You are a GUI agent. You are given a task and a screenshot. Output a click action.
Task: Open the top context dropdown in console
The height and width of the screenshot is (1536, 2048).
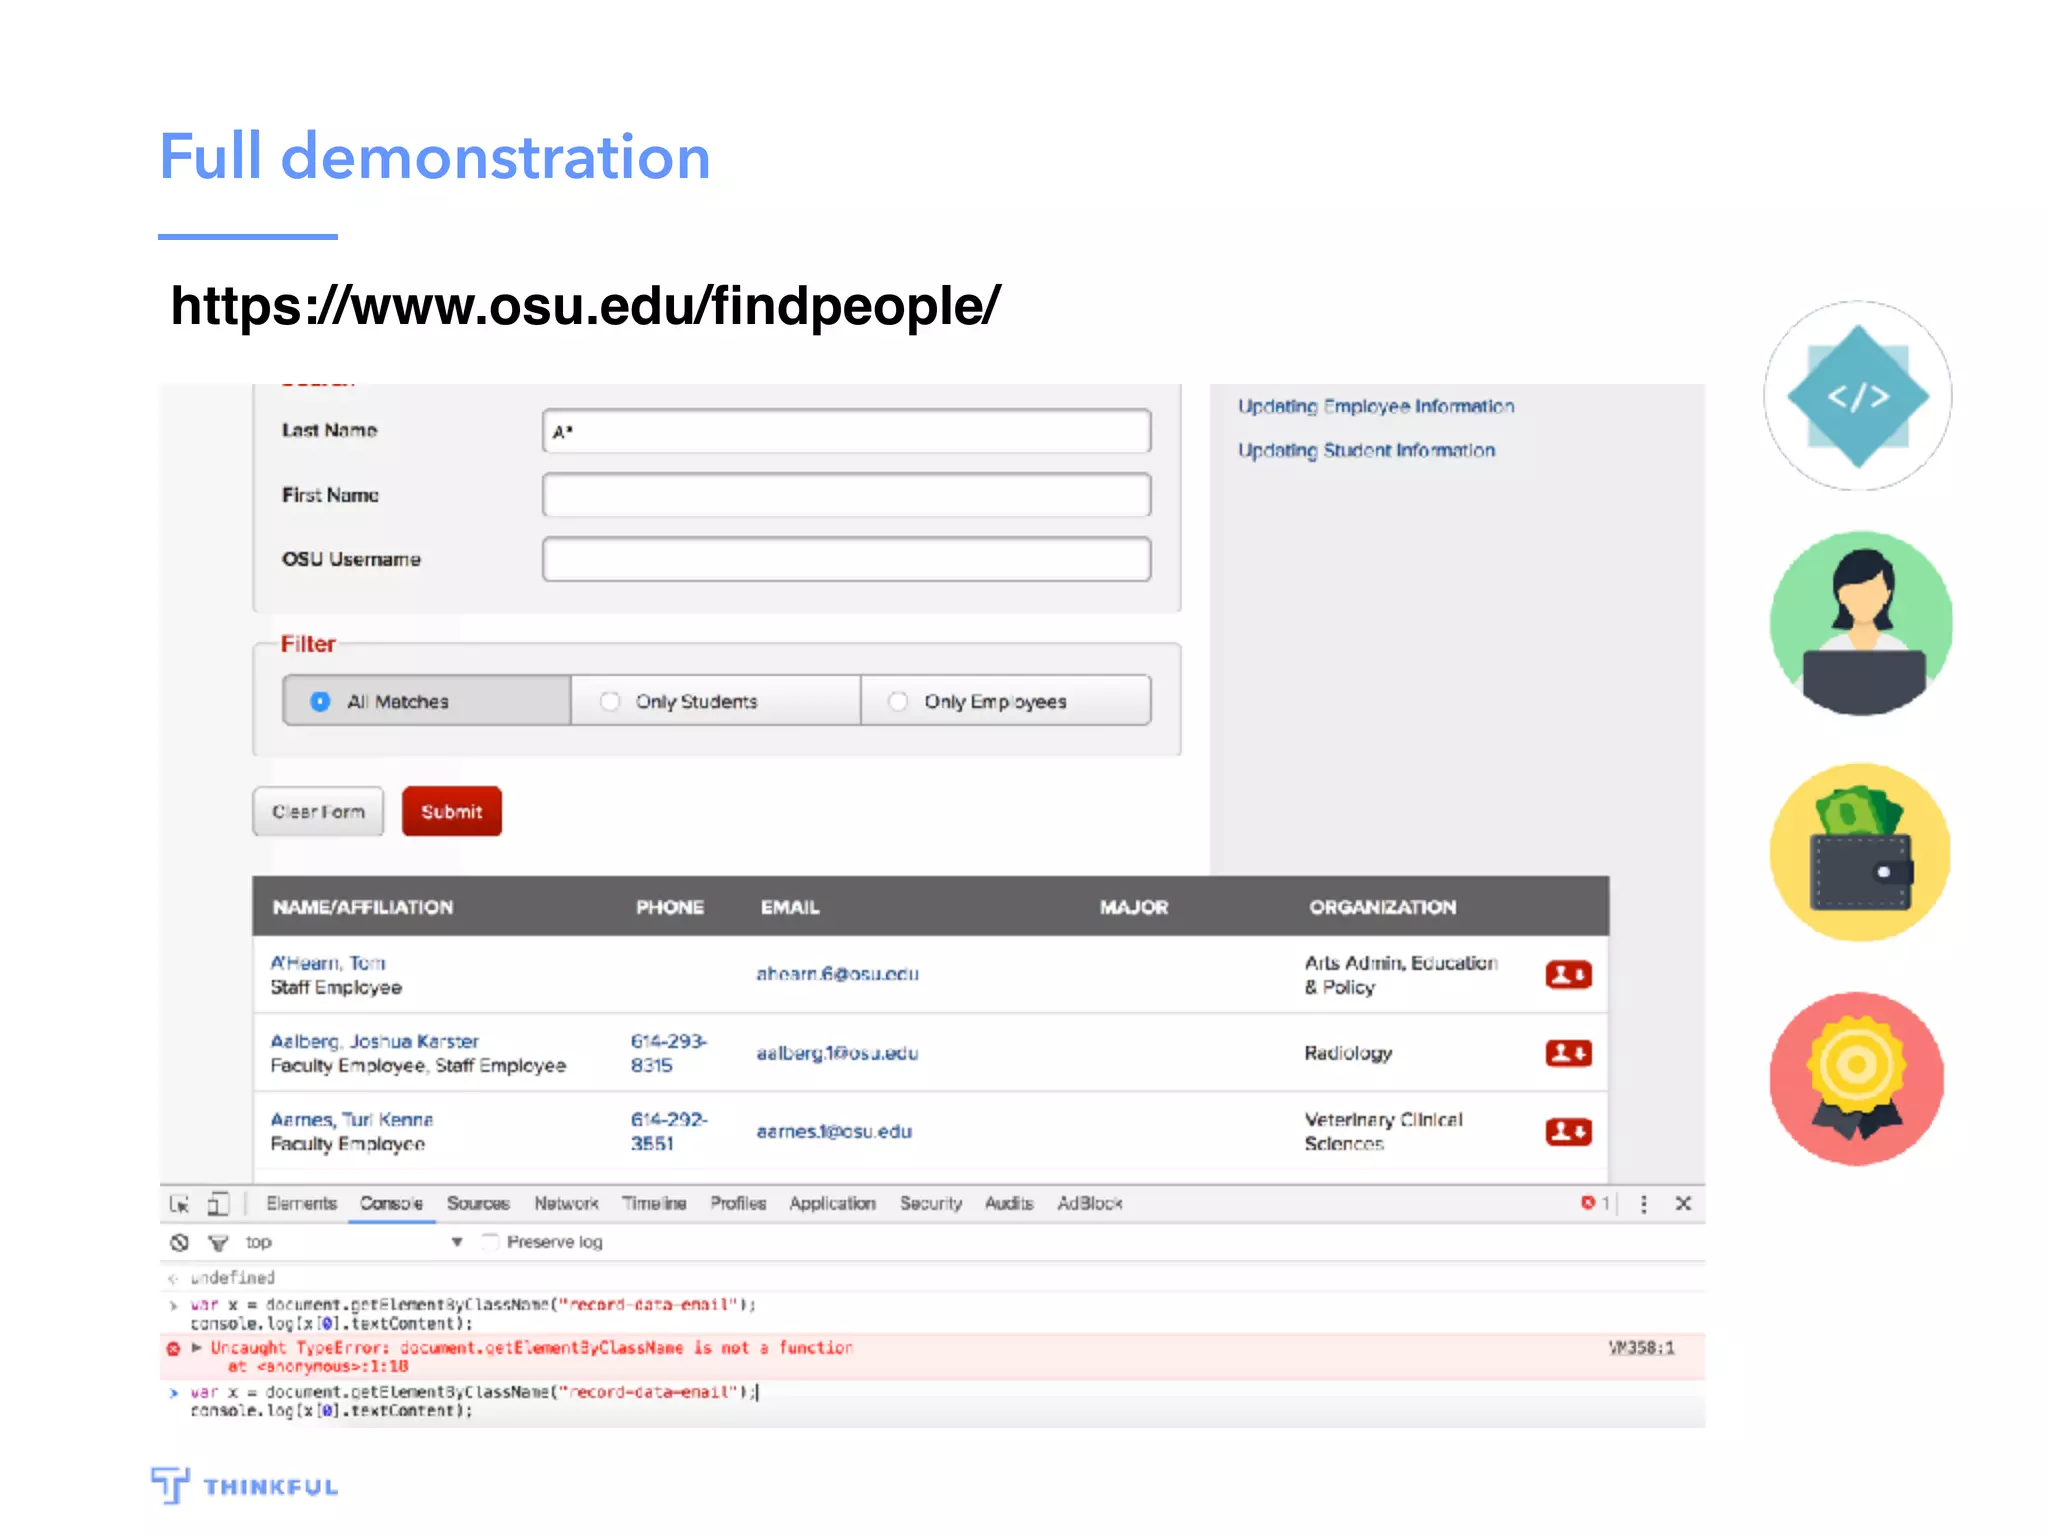(x=355, y=1242)
